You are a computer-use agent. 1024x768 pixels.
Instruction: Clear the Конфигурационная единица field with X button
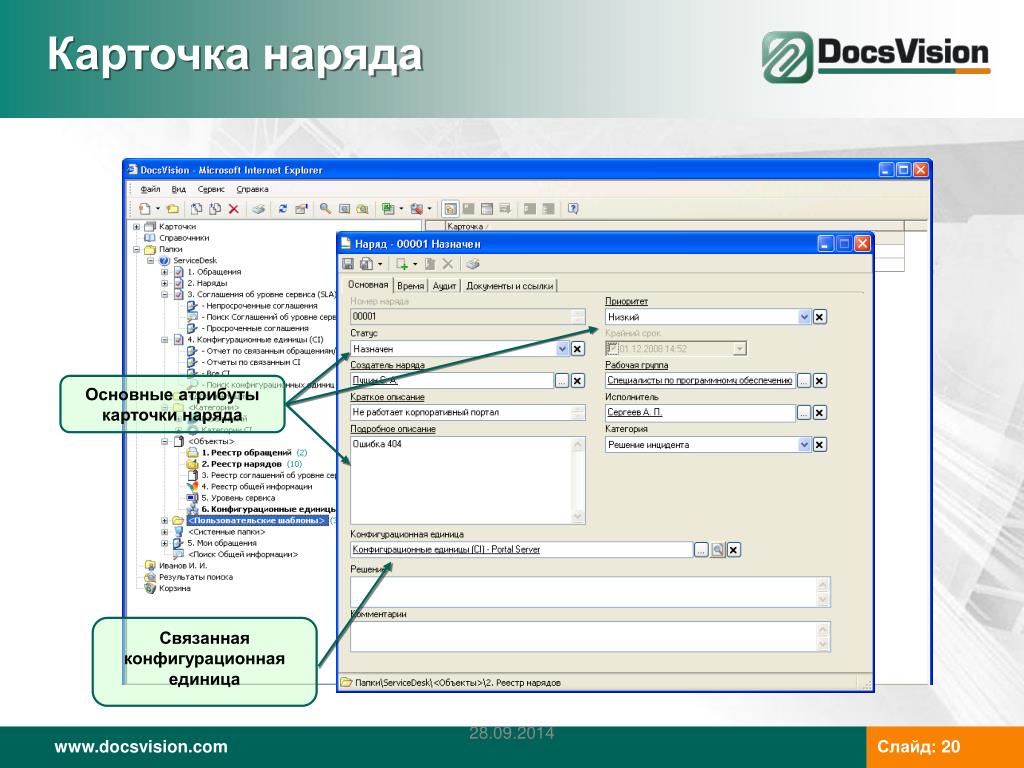734,550
